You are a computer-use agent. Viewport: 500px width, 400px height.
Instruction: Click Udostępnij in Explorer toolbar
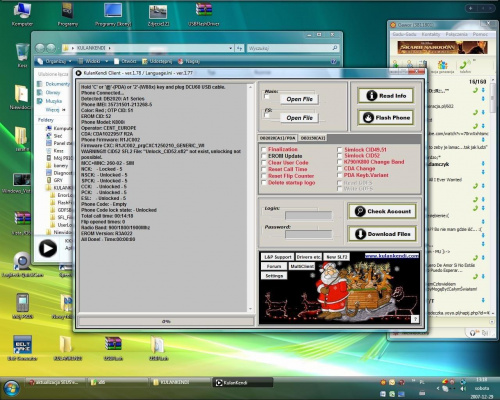pyautogui.click(x=157, y=61)
